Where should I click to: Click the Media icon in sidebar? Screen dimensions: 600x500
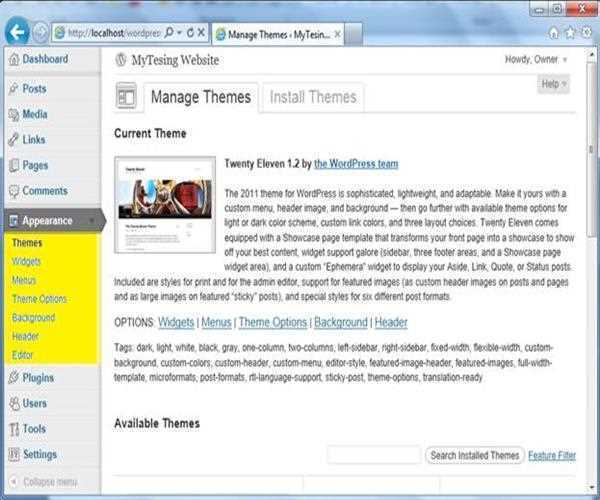click(x=13, y=115)
